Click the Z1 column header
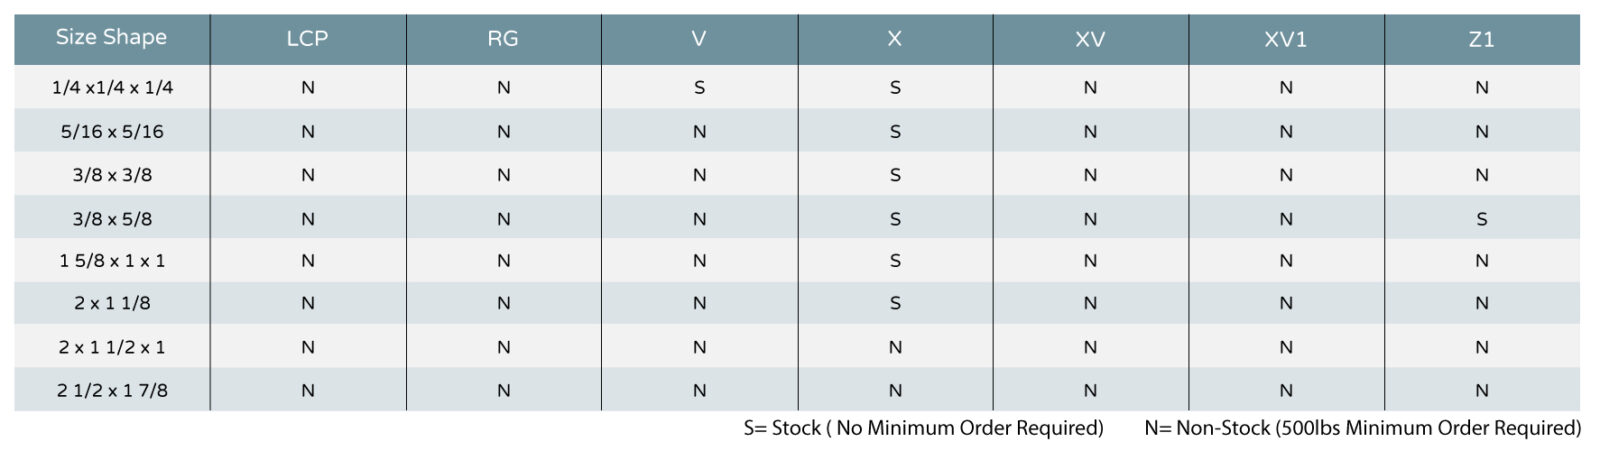 coord(1482,38)
